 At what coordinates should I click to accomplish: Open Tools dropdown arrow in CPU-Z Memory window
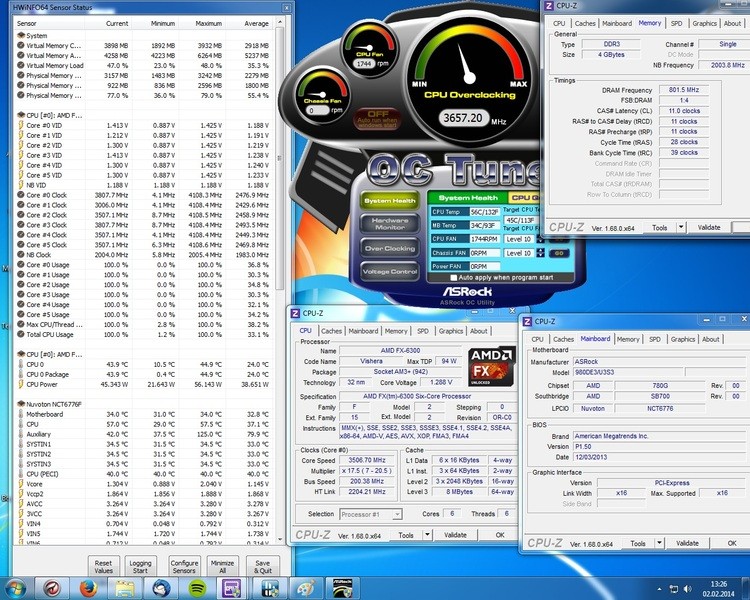(x=681, y=228)
